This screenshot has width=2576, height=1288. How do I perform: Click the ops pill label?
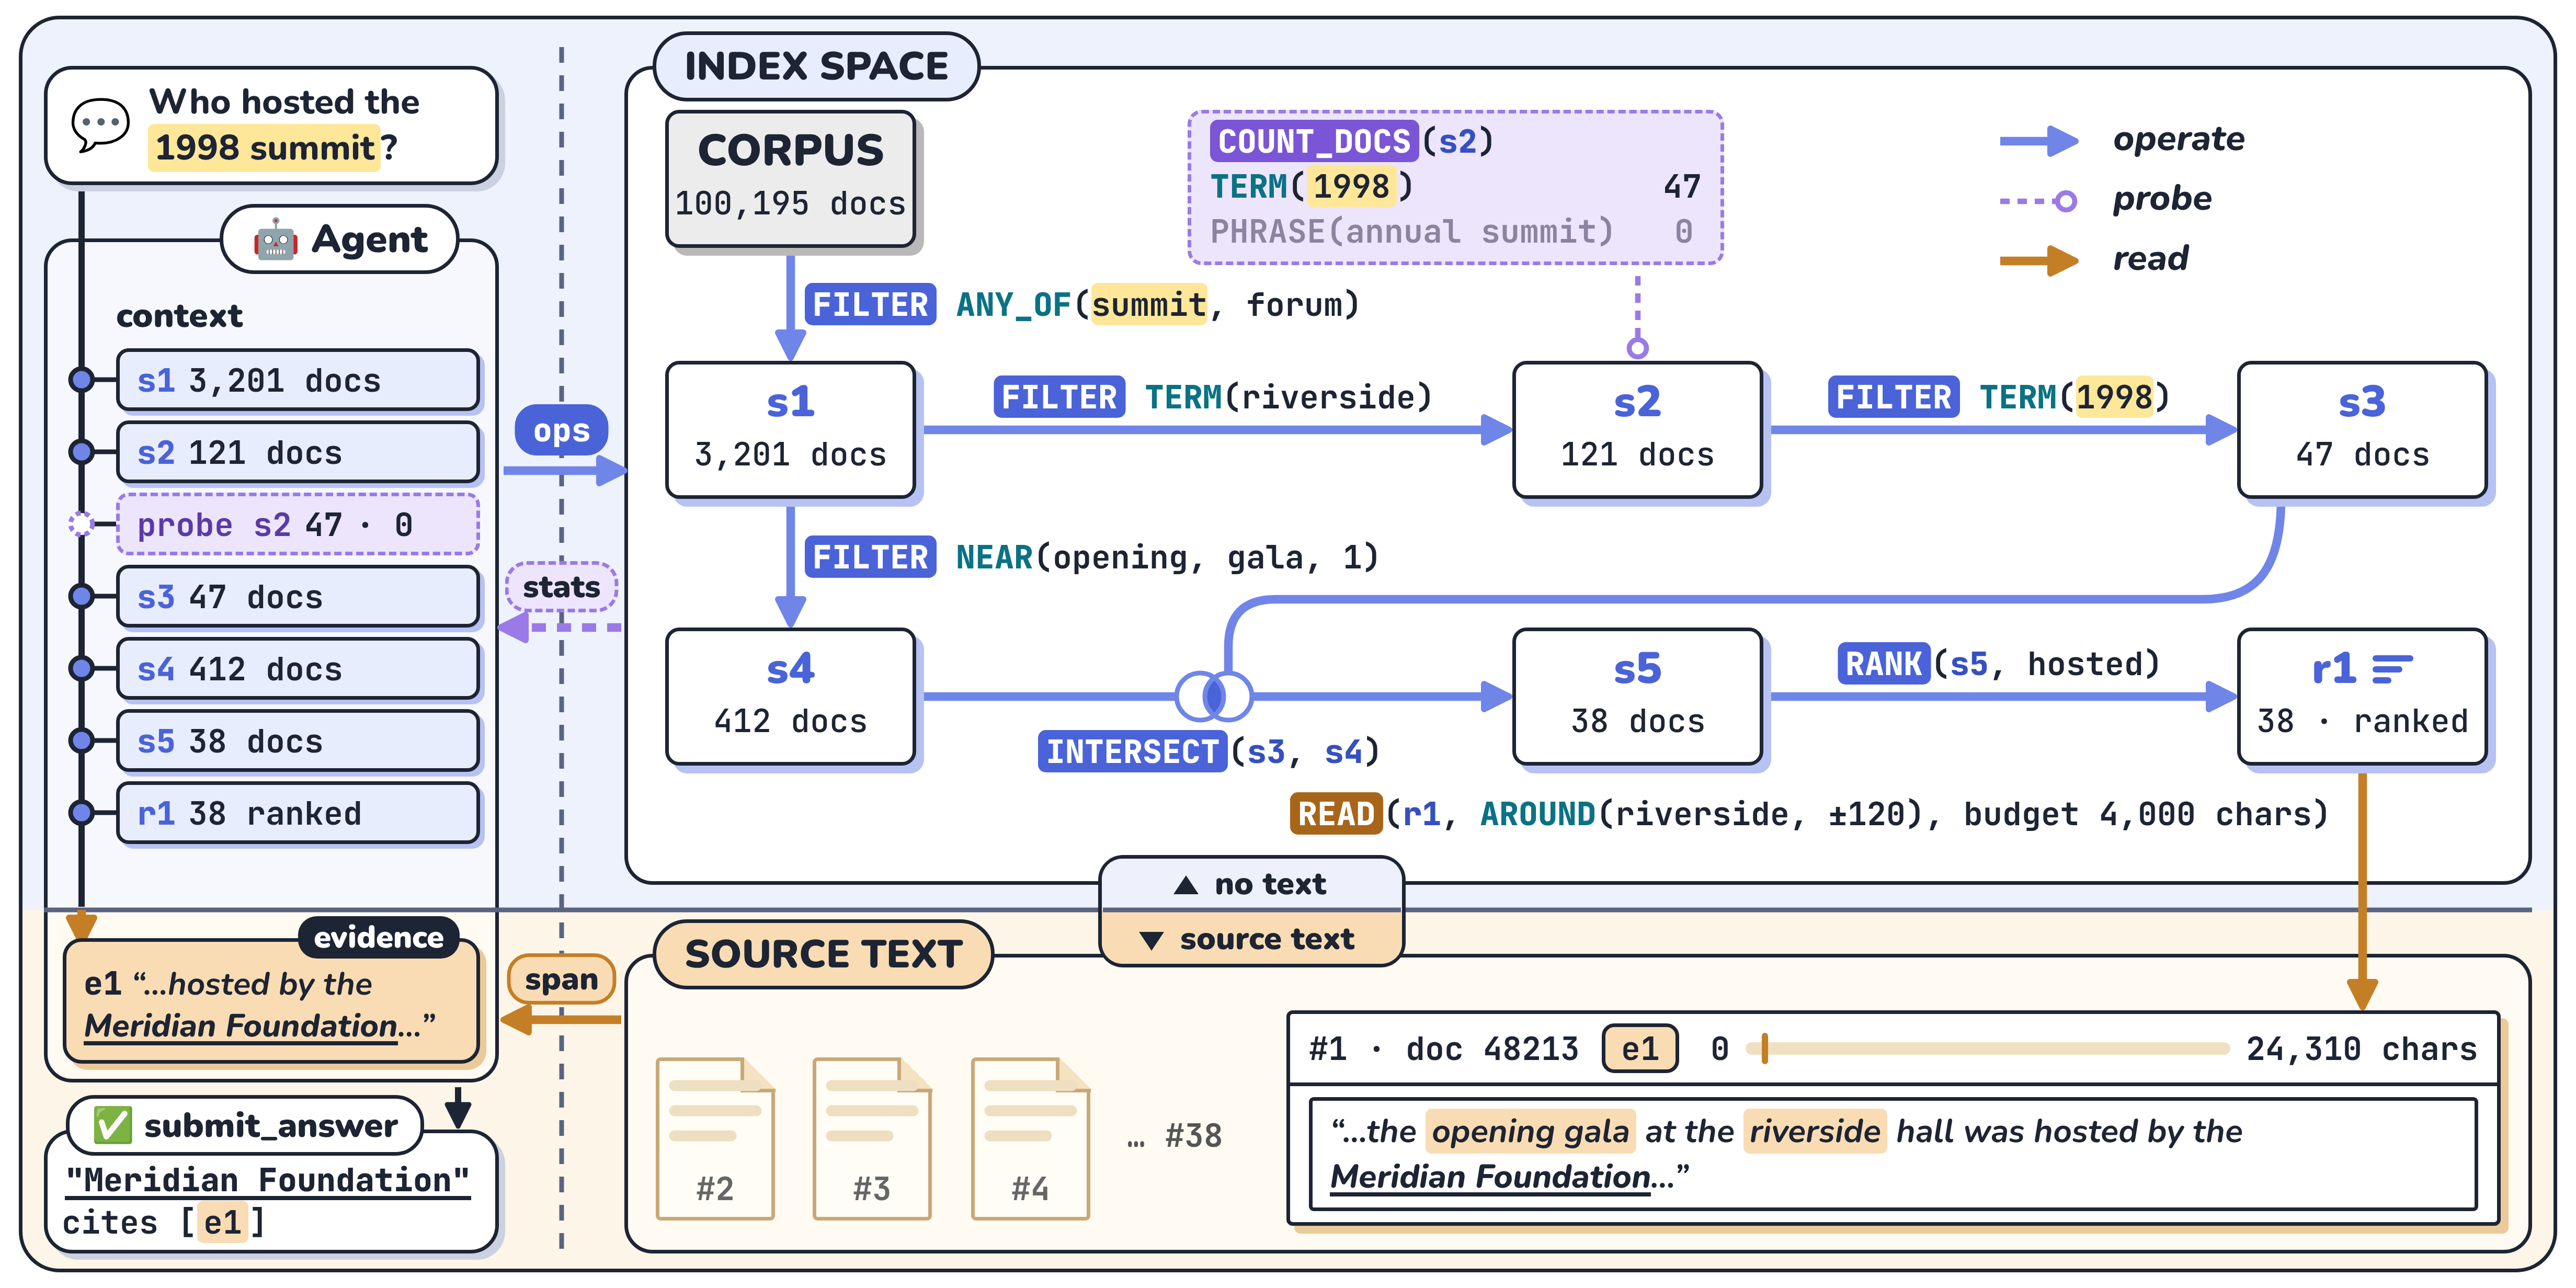point(561,431)
